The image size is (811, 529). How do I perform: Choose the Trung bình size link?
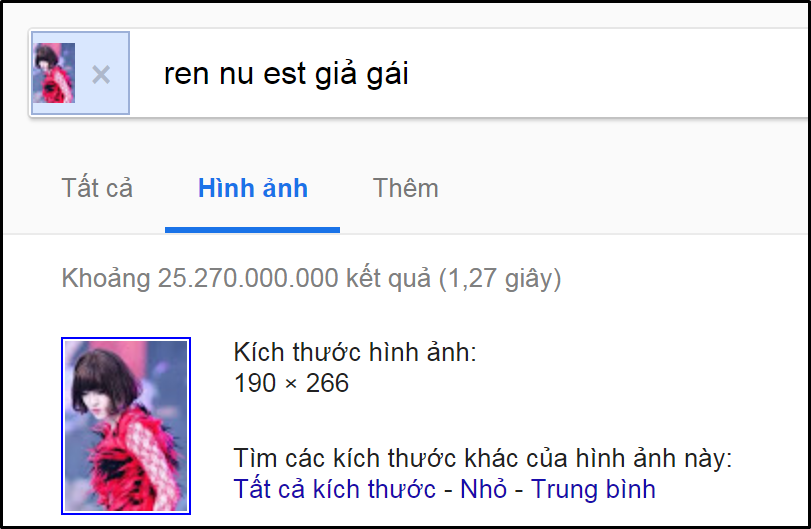coord(593,489)
